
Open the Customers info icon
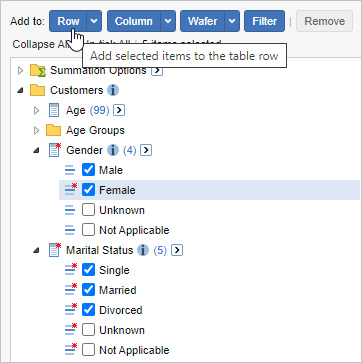pos(113,90)
